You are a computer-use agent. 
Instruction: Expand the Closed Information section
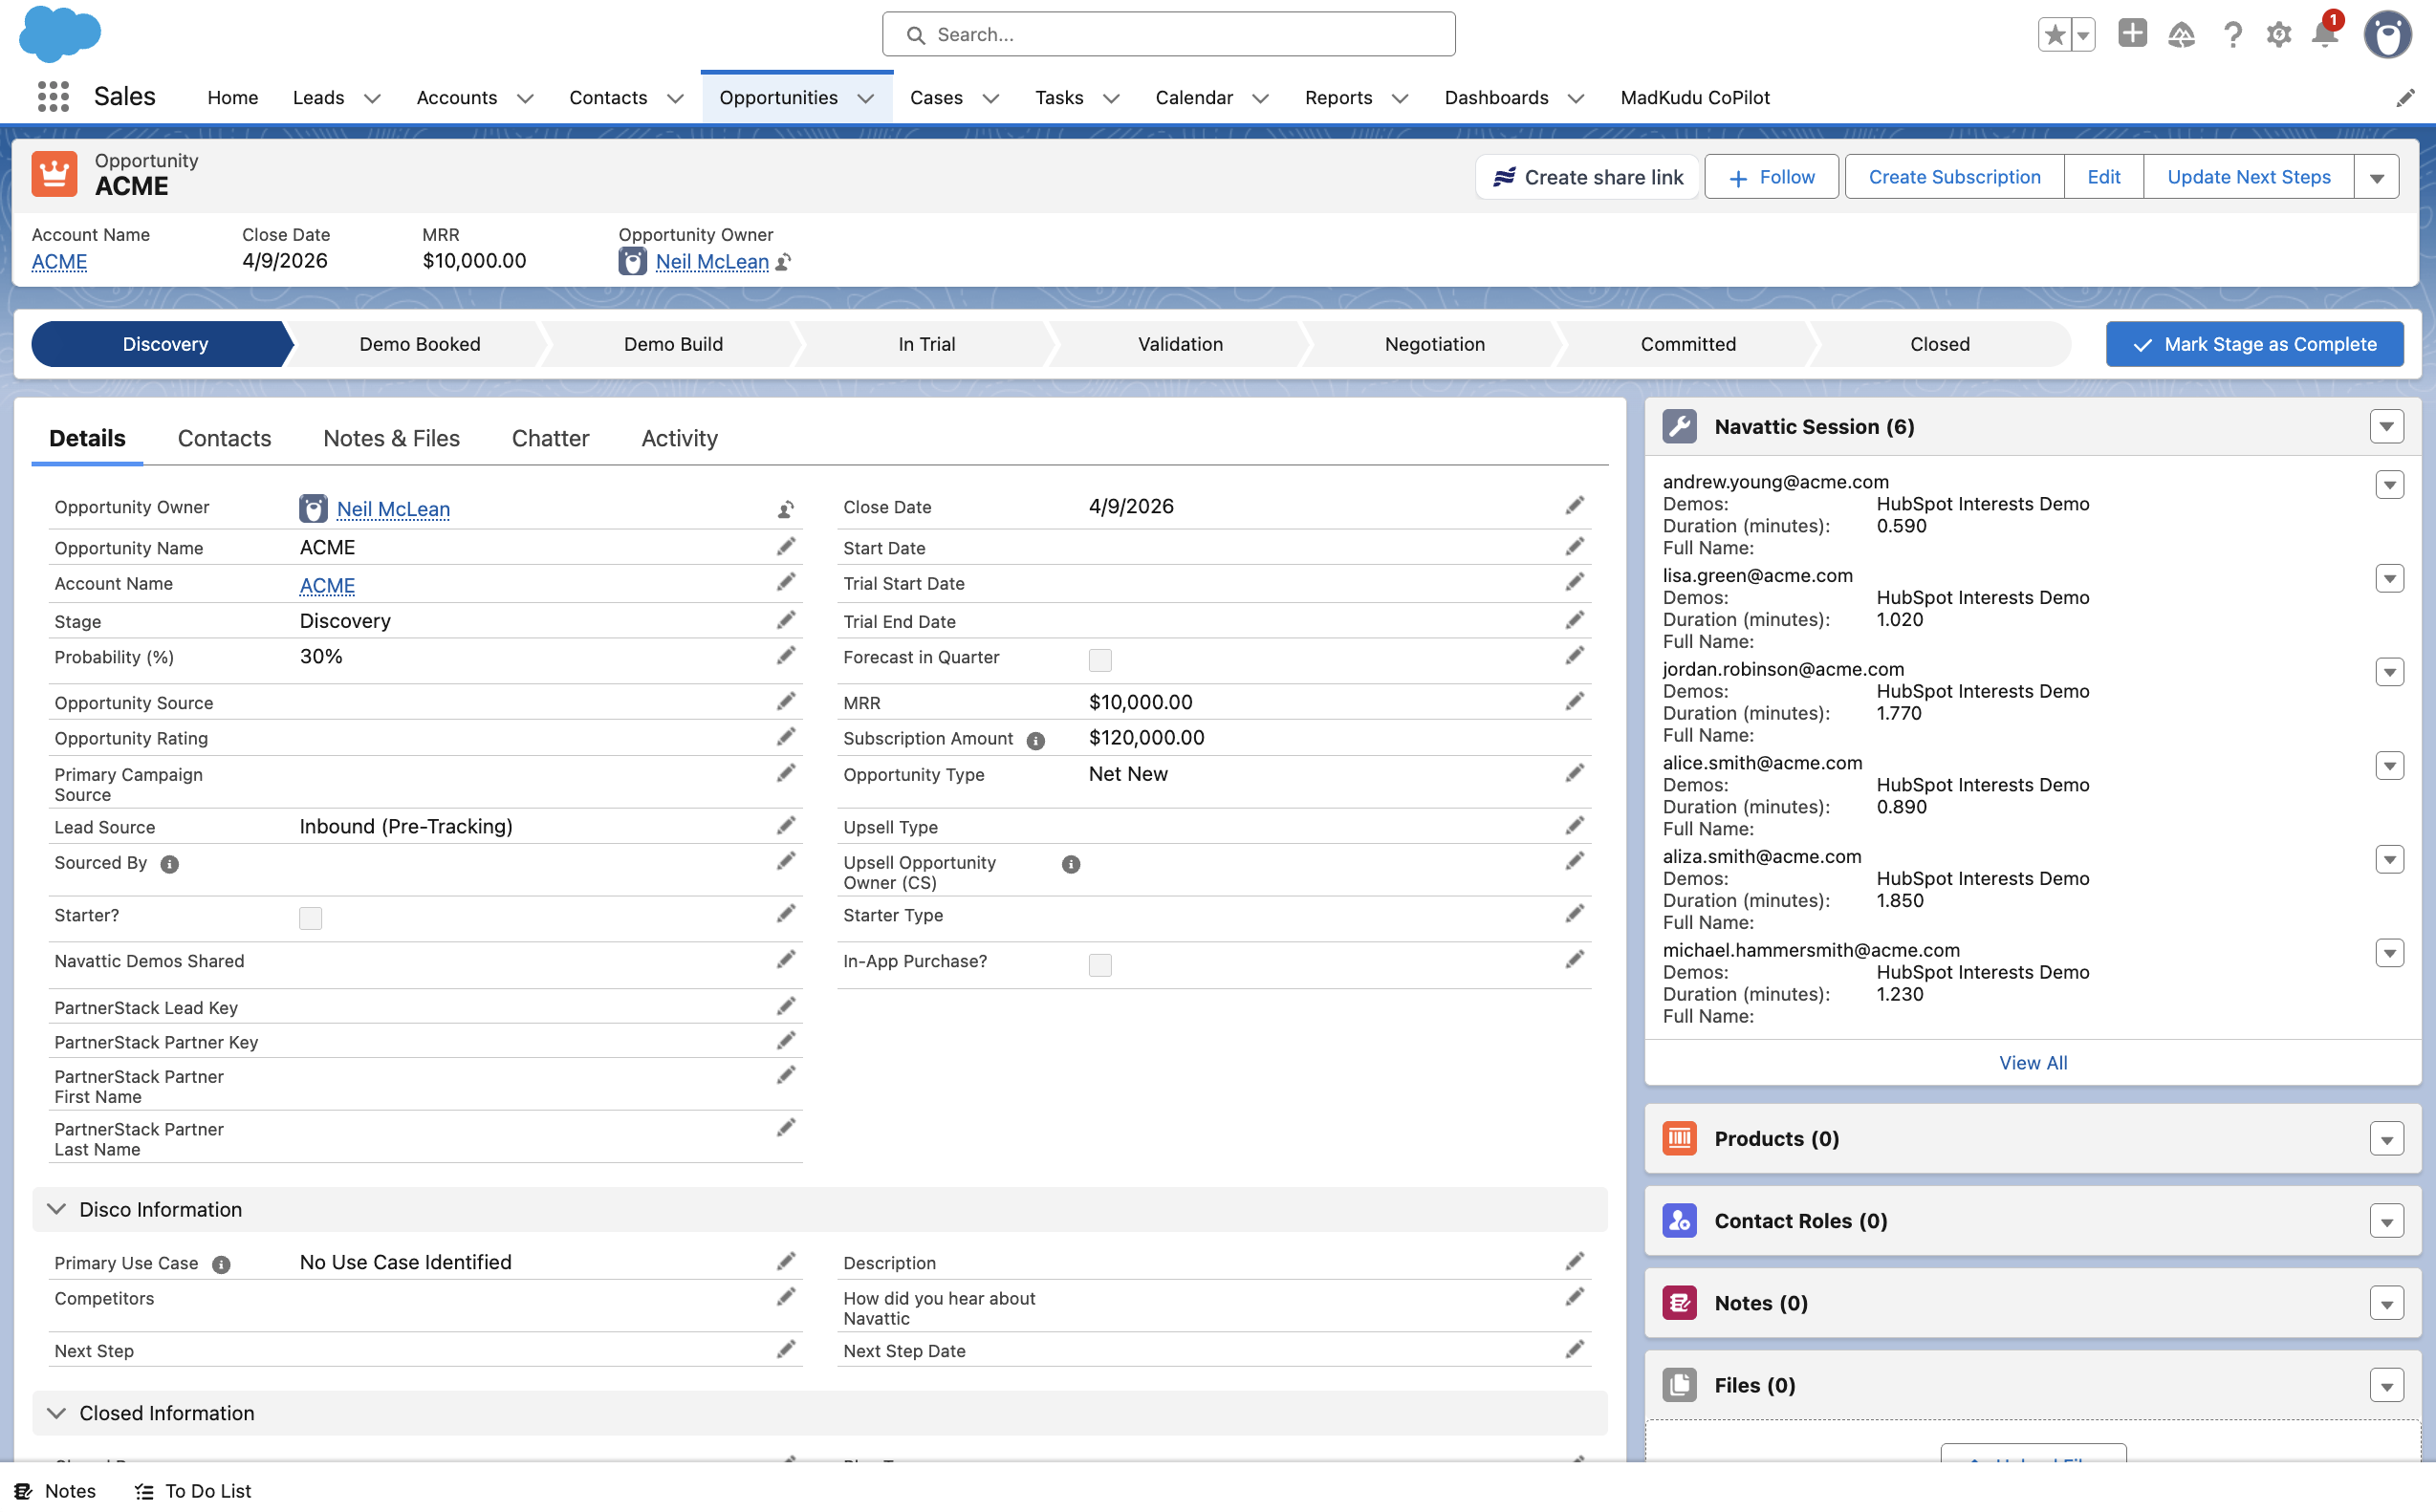point(57,1413)
